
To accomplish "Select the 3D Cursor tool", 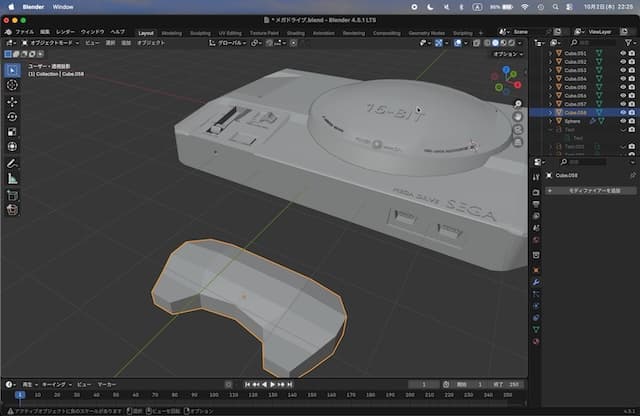I will 12,86.
